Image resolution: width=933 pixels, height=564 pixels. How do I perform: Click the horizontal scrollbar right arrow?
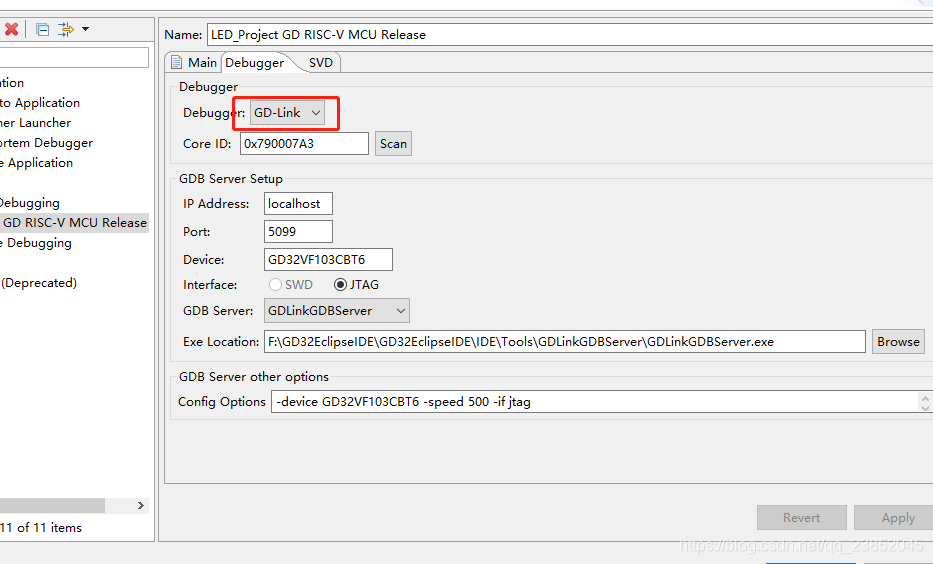pos(141,505)
